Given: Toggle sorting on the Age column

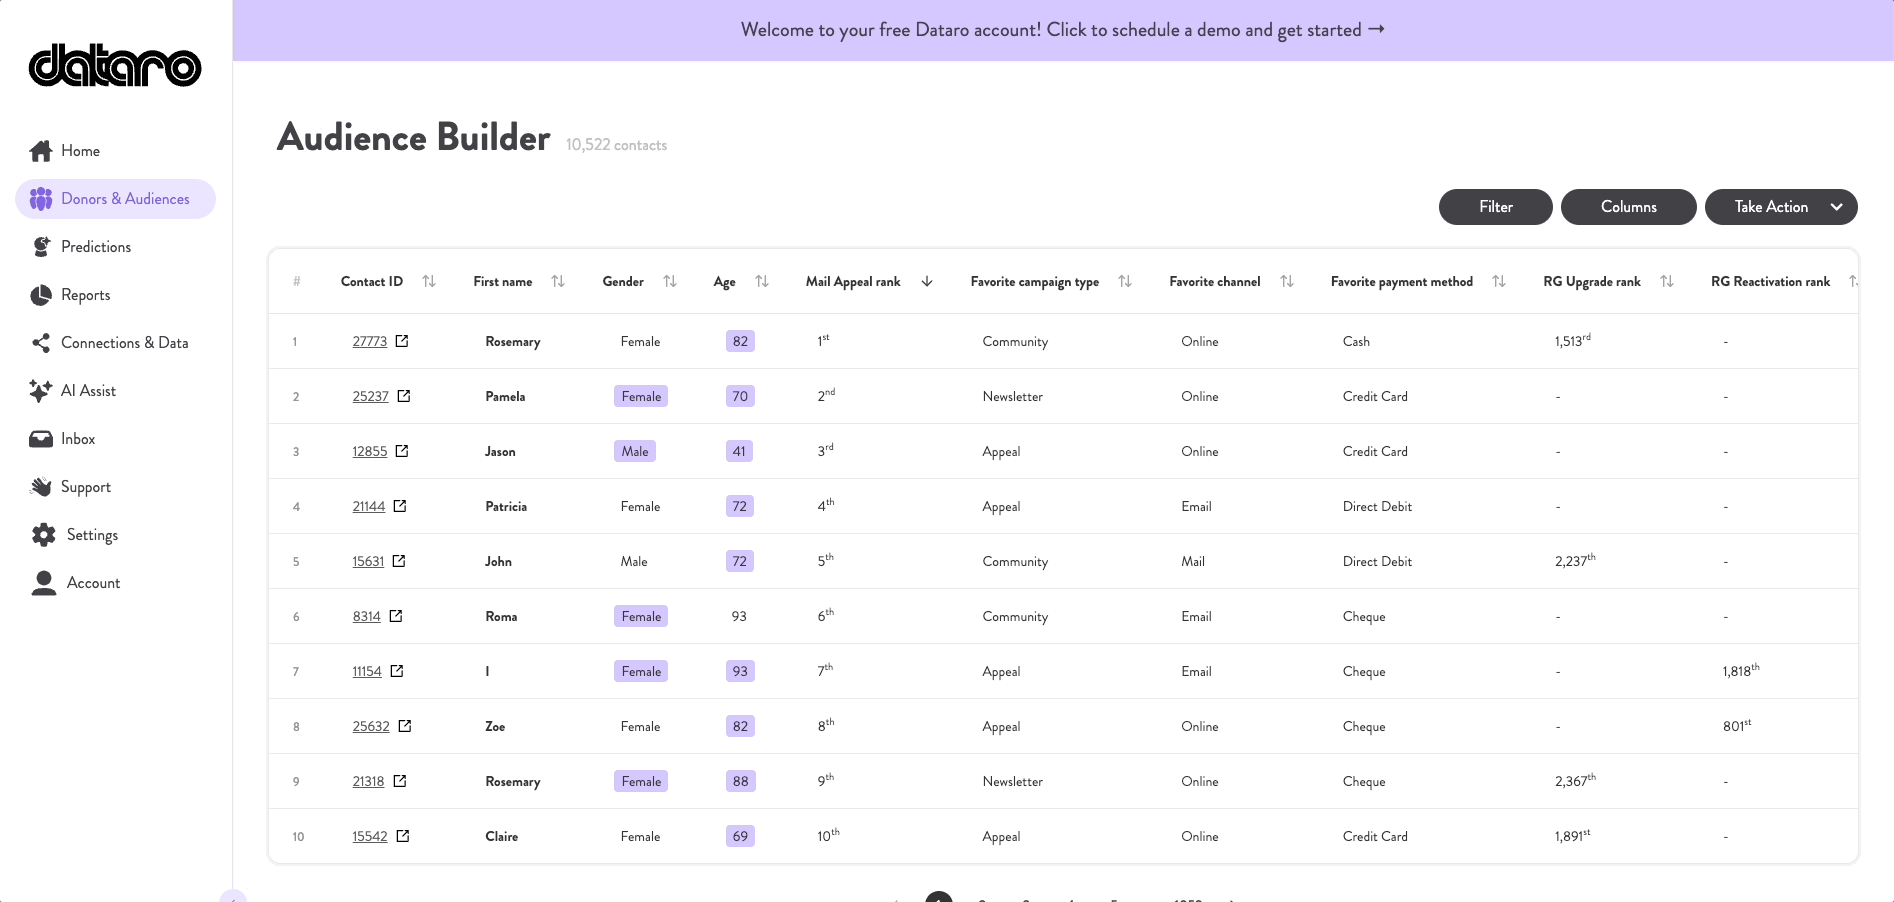Looking at the screenshot, I should point(761,281).
